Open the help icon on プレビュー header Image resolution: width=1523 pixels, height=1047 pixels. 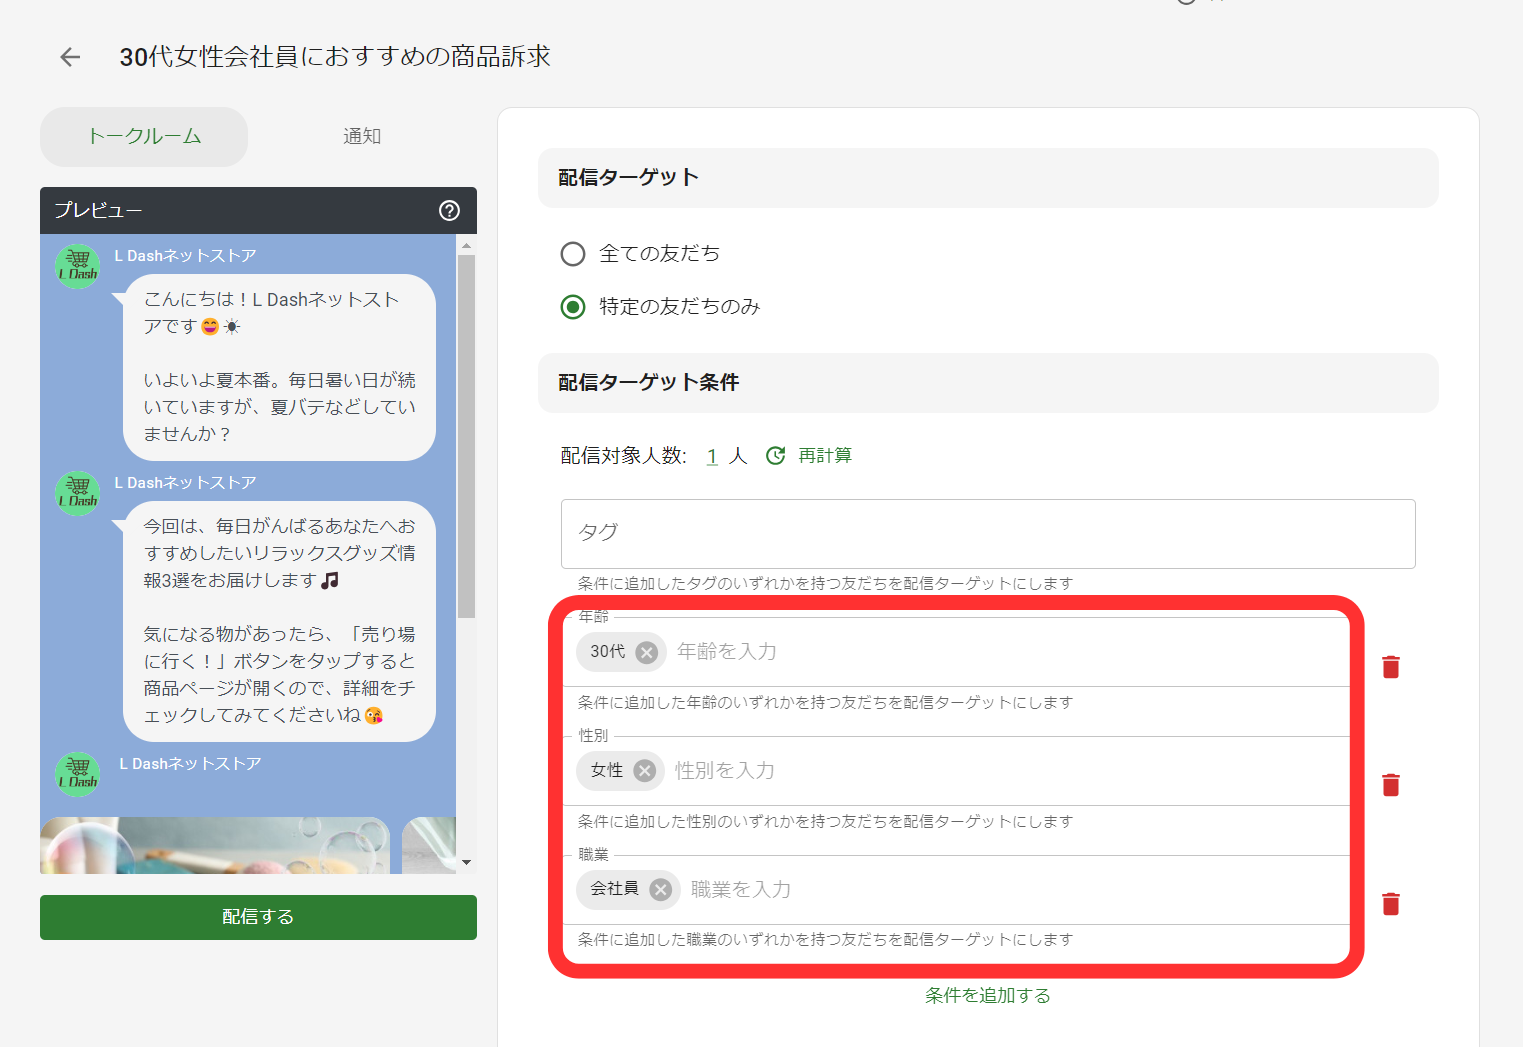(448, 211)
